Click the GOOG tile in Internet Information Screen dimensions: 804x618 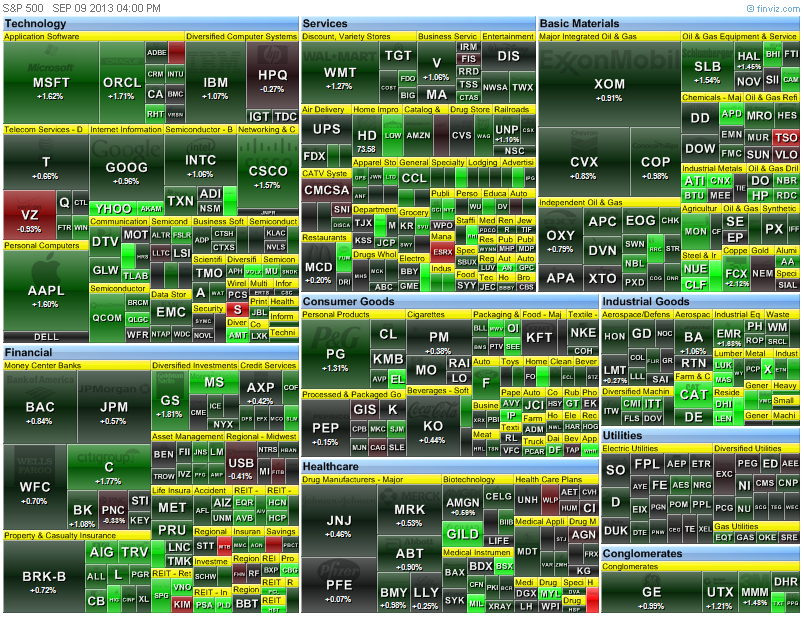point(127,168)
